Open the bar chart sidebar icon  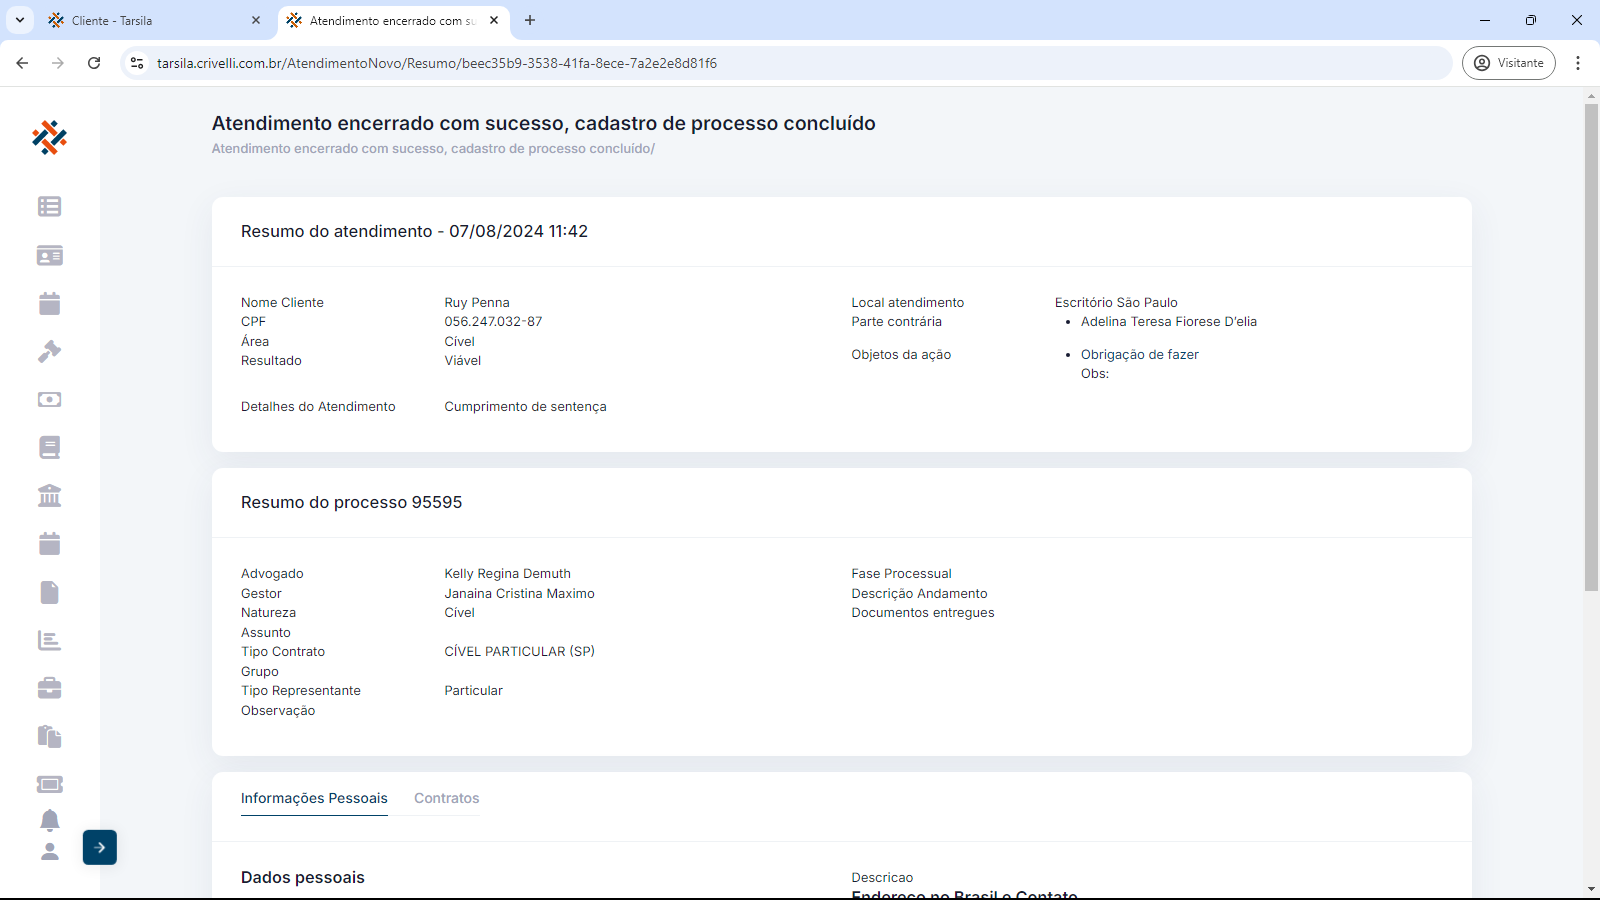(49, 640)
